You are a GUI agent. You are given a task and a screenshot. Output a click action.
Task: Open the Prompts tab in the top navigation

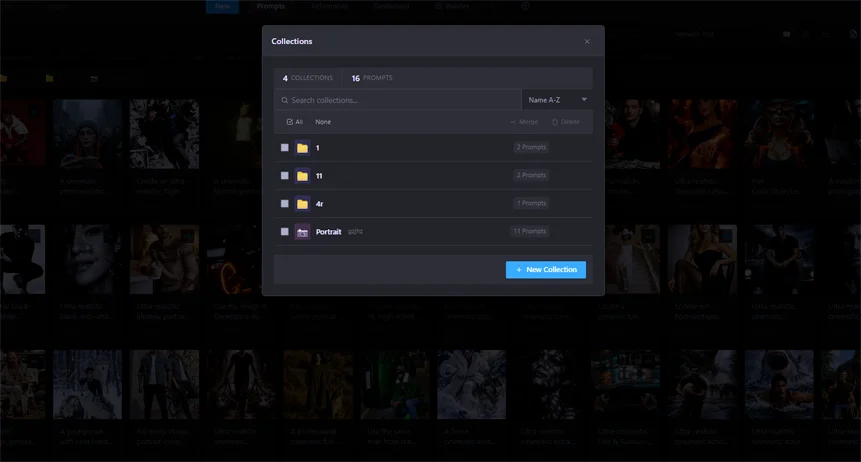pyautogui.click(x=271, y=6)
